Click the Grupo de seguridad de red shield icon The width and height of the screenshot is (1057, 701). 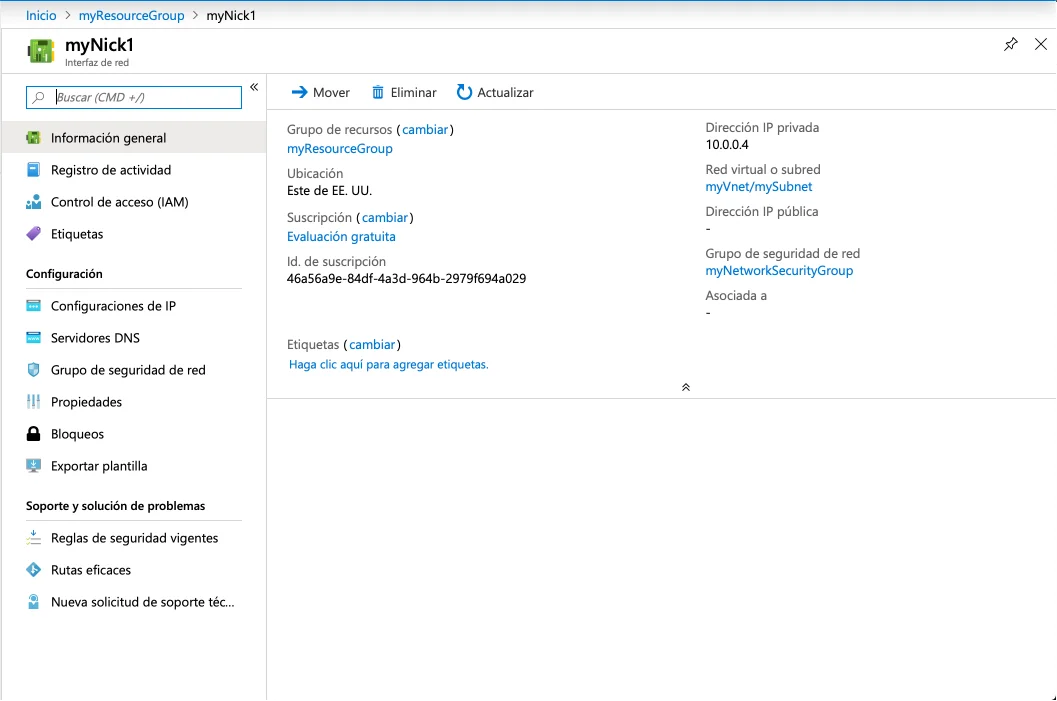[x=33, y=370]
